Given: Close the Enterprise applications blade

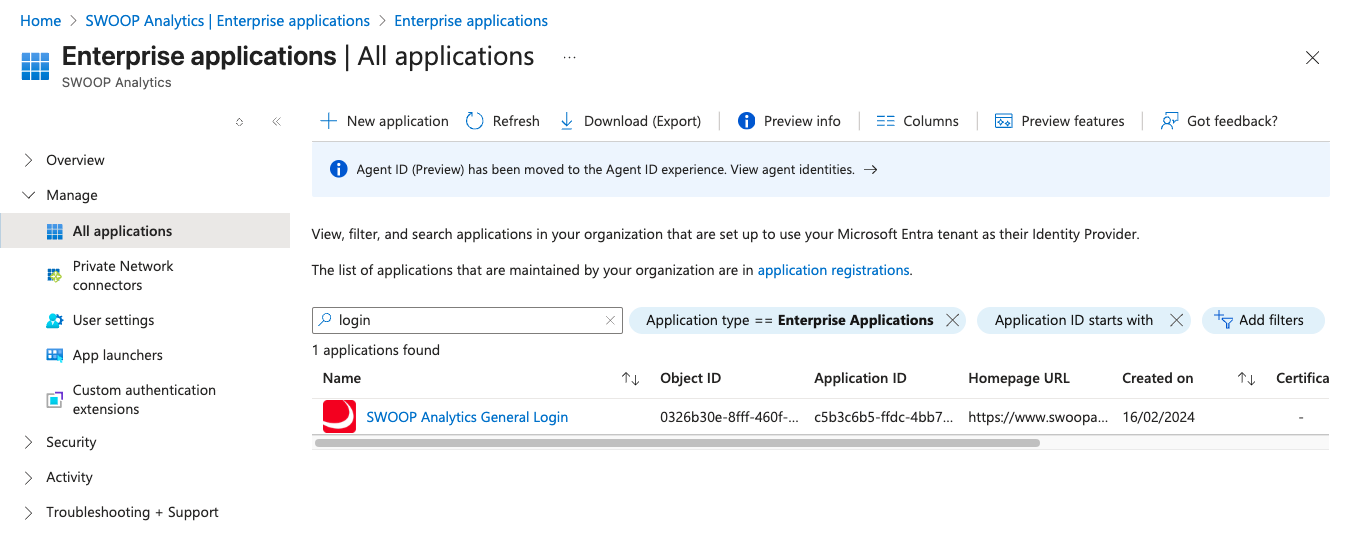Looking at the screenshot, I should click(1313, 58).
